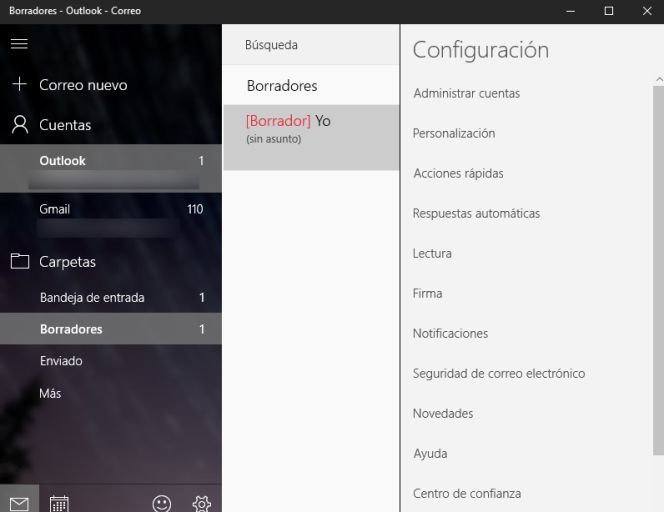Open Novedades entry

443,413
